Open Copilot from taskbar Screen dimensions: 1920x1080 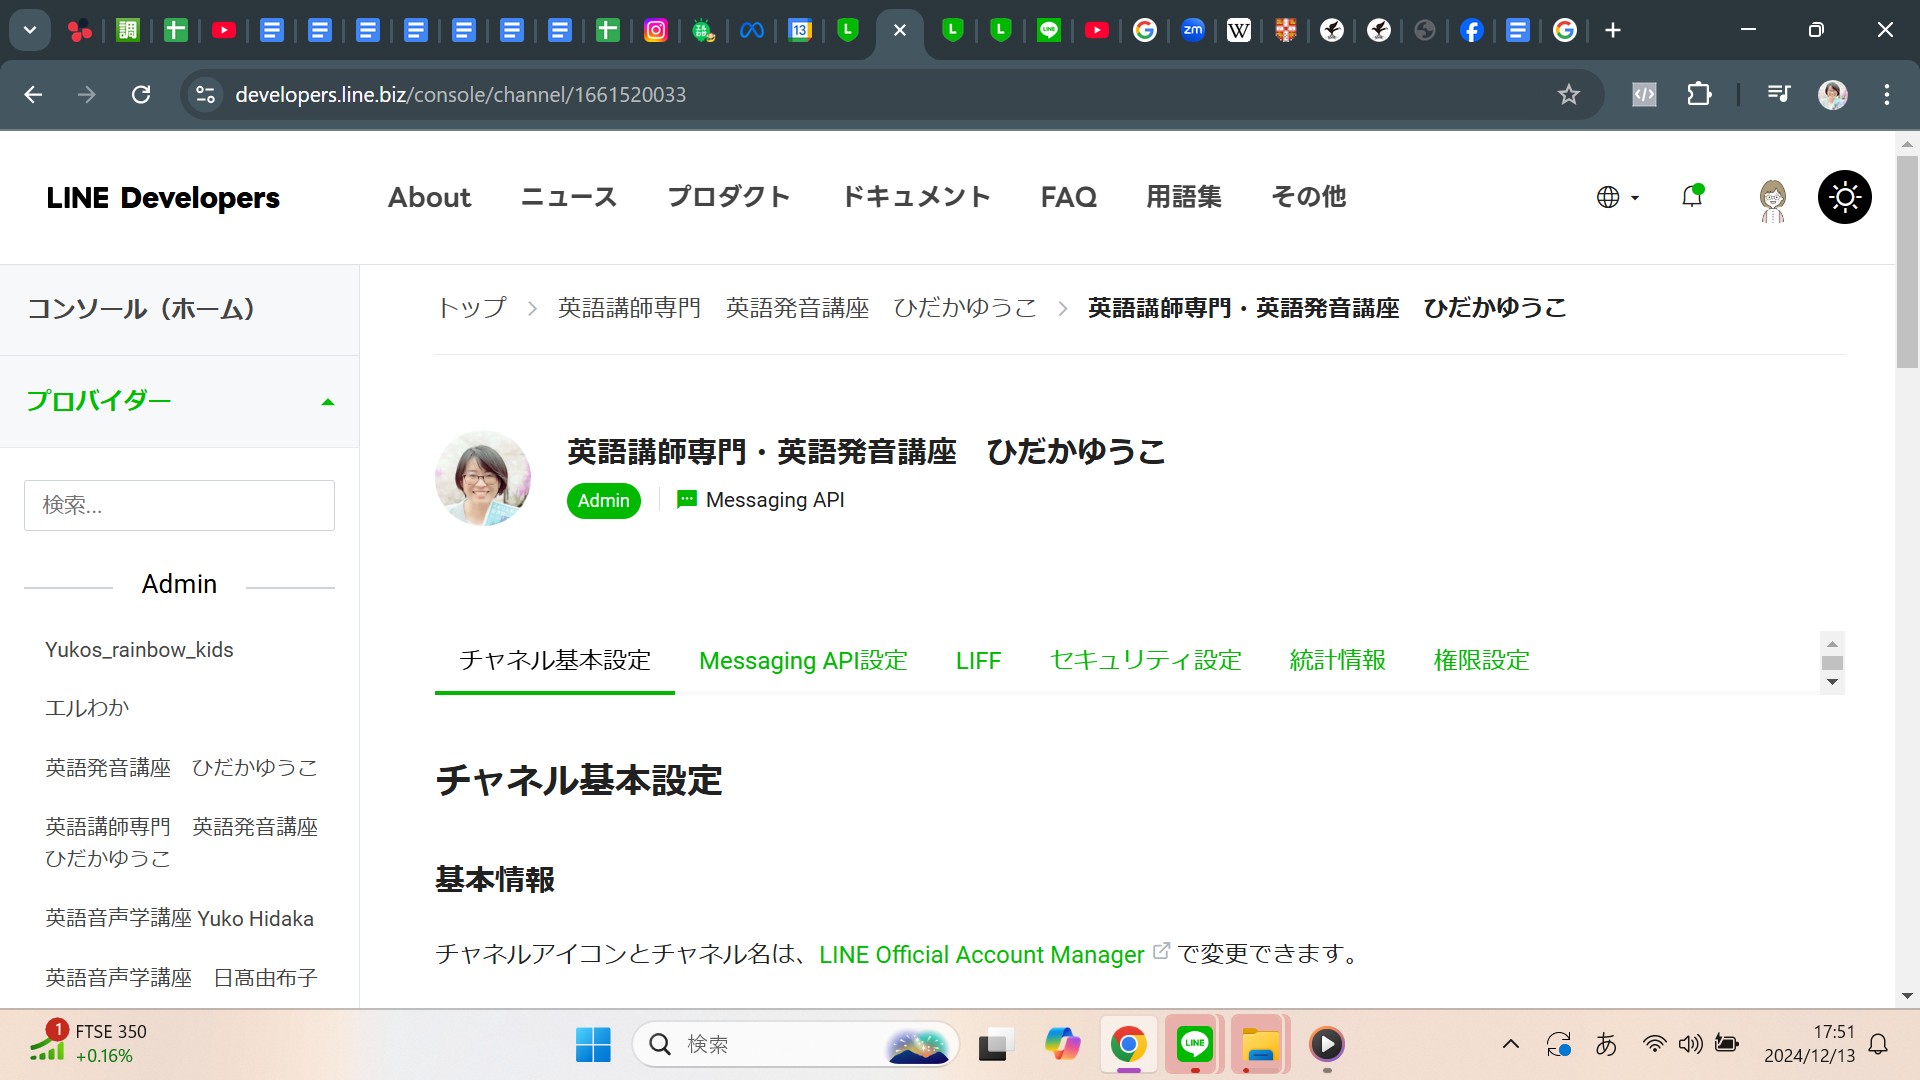(x=1062, y=1045)
